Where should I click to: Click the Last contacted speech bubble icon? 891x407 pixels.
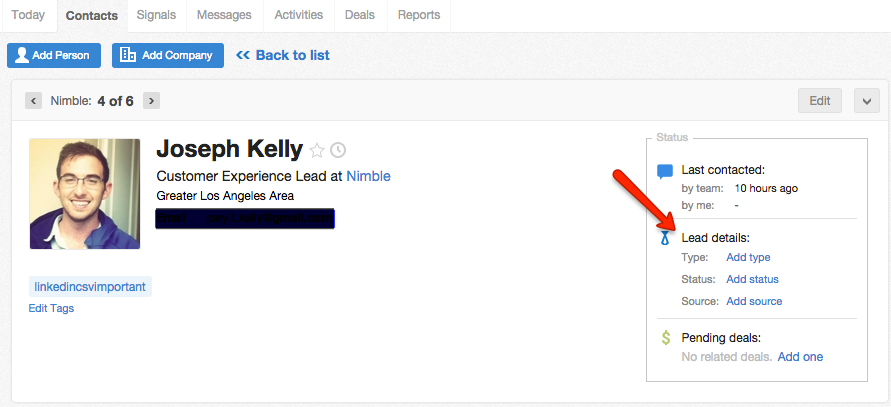pyautogui.click(x=665, y=171)
